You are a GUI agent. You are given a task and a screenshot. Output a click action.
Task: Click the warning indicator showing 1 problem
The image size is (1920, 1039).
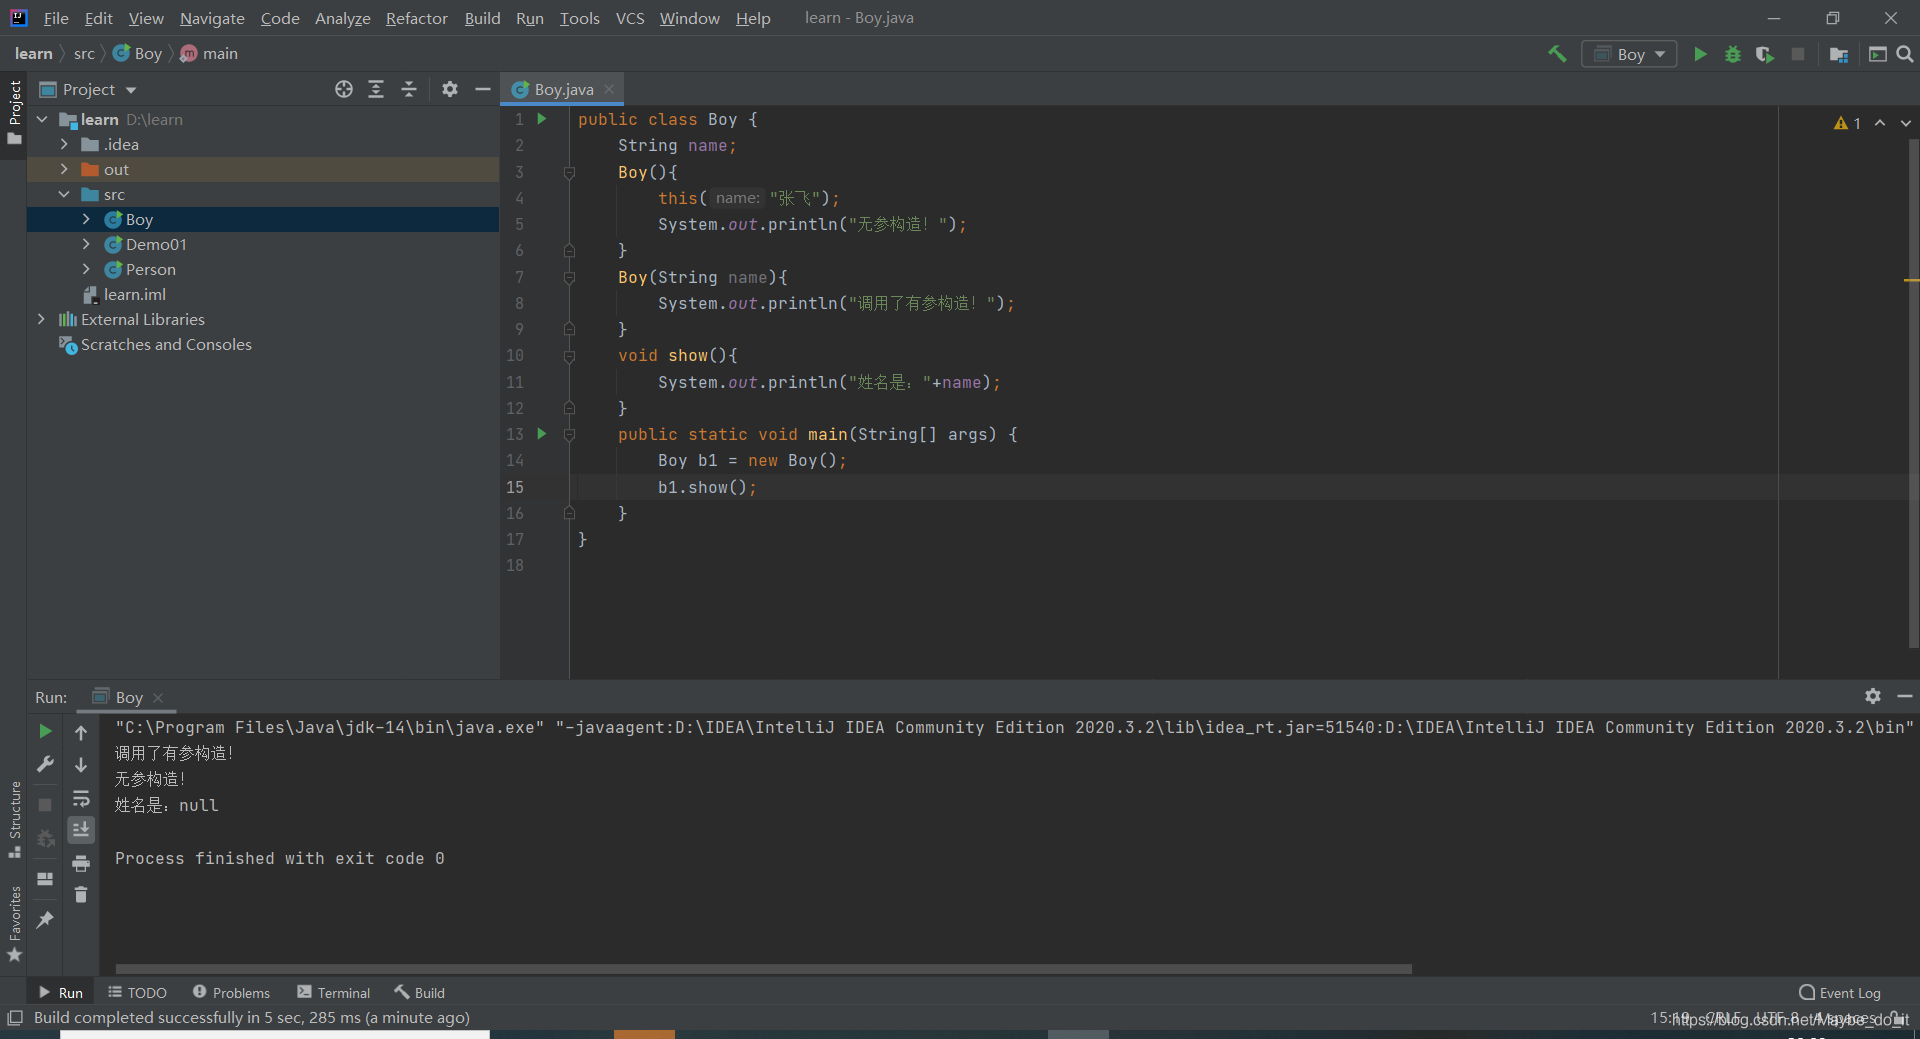[x=1847, y=123]
